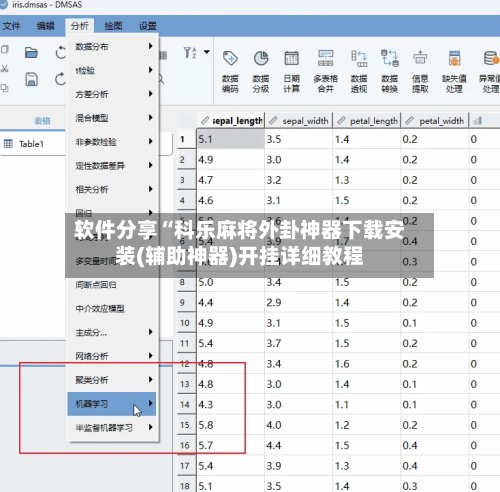Viewport: 500px width, 492px height.
Task: Select 间断点回归 menu entry
Action: tap(112, 285)
